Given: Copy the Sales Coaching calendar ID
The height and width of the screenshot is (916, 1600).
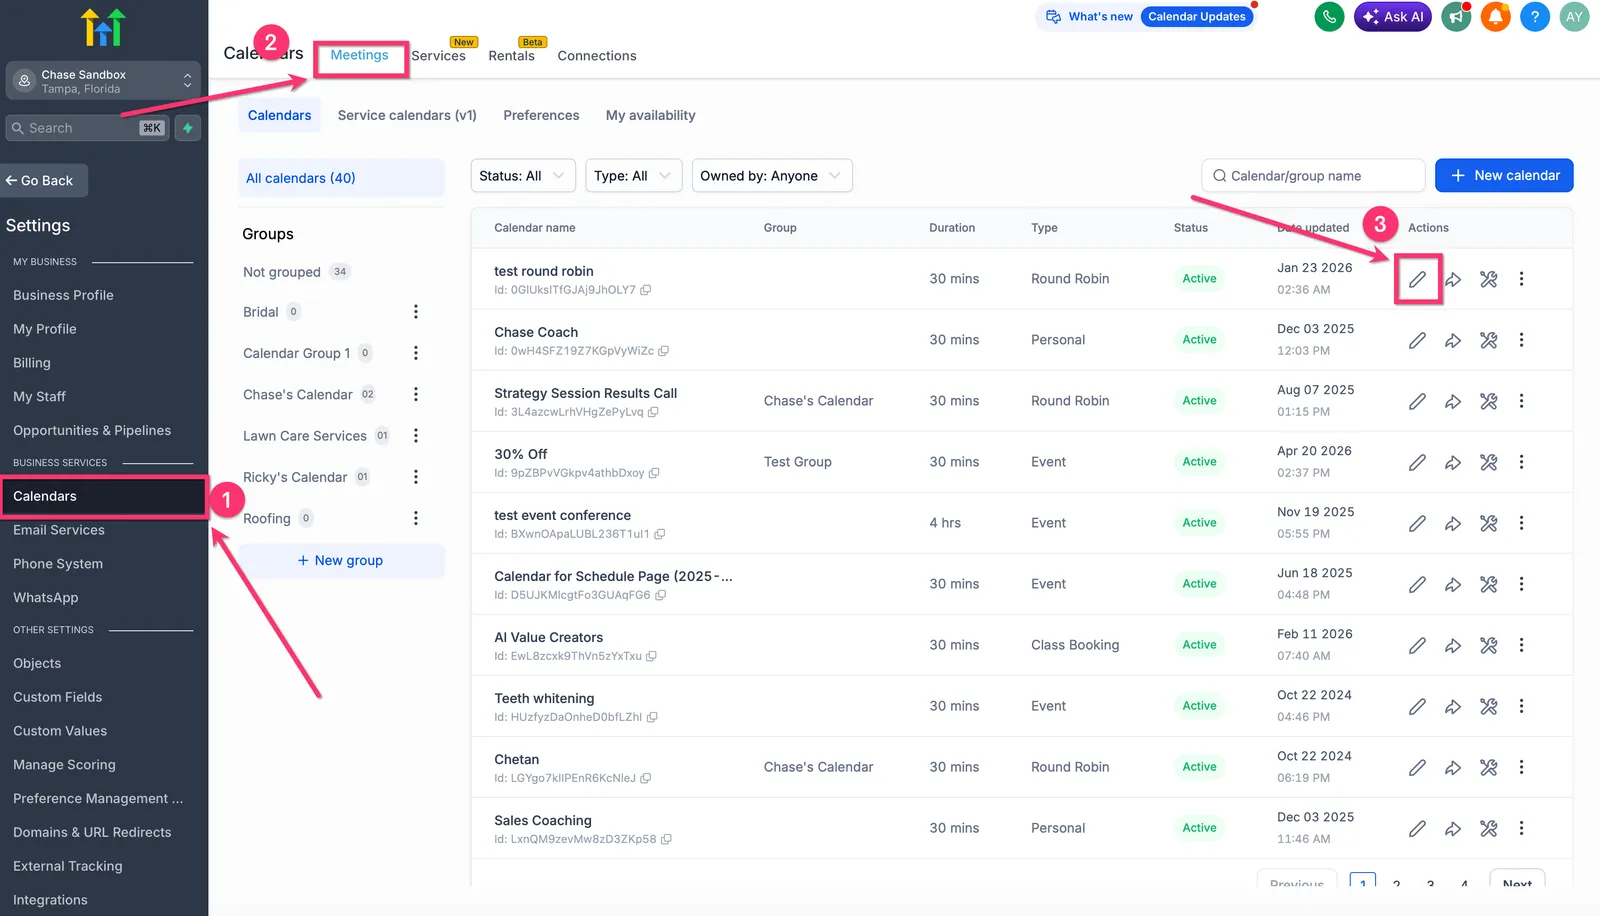Looking at the screenshot, I should point(666,839).
